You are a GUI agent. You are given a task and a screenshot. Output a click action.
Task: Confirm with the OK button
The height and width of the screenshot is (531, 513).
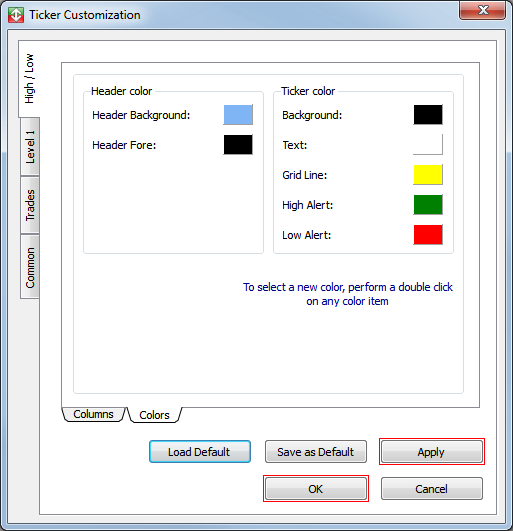point(316,489)
